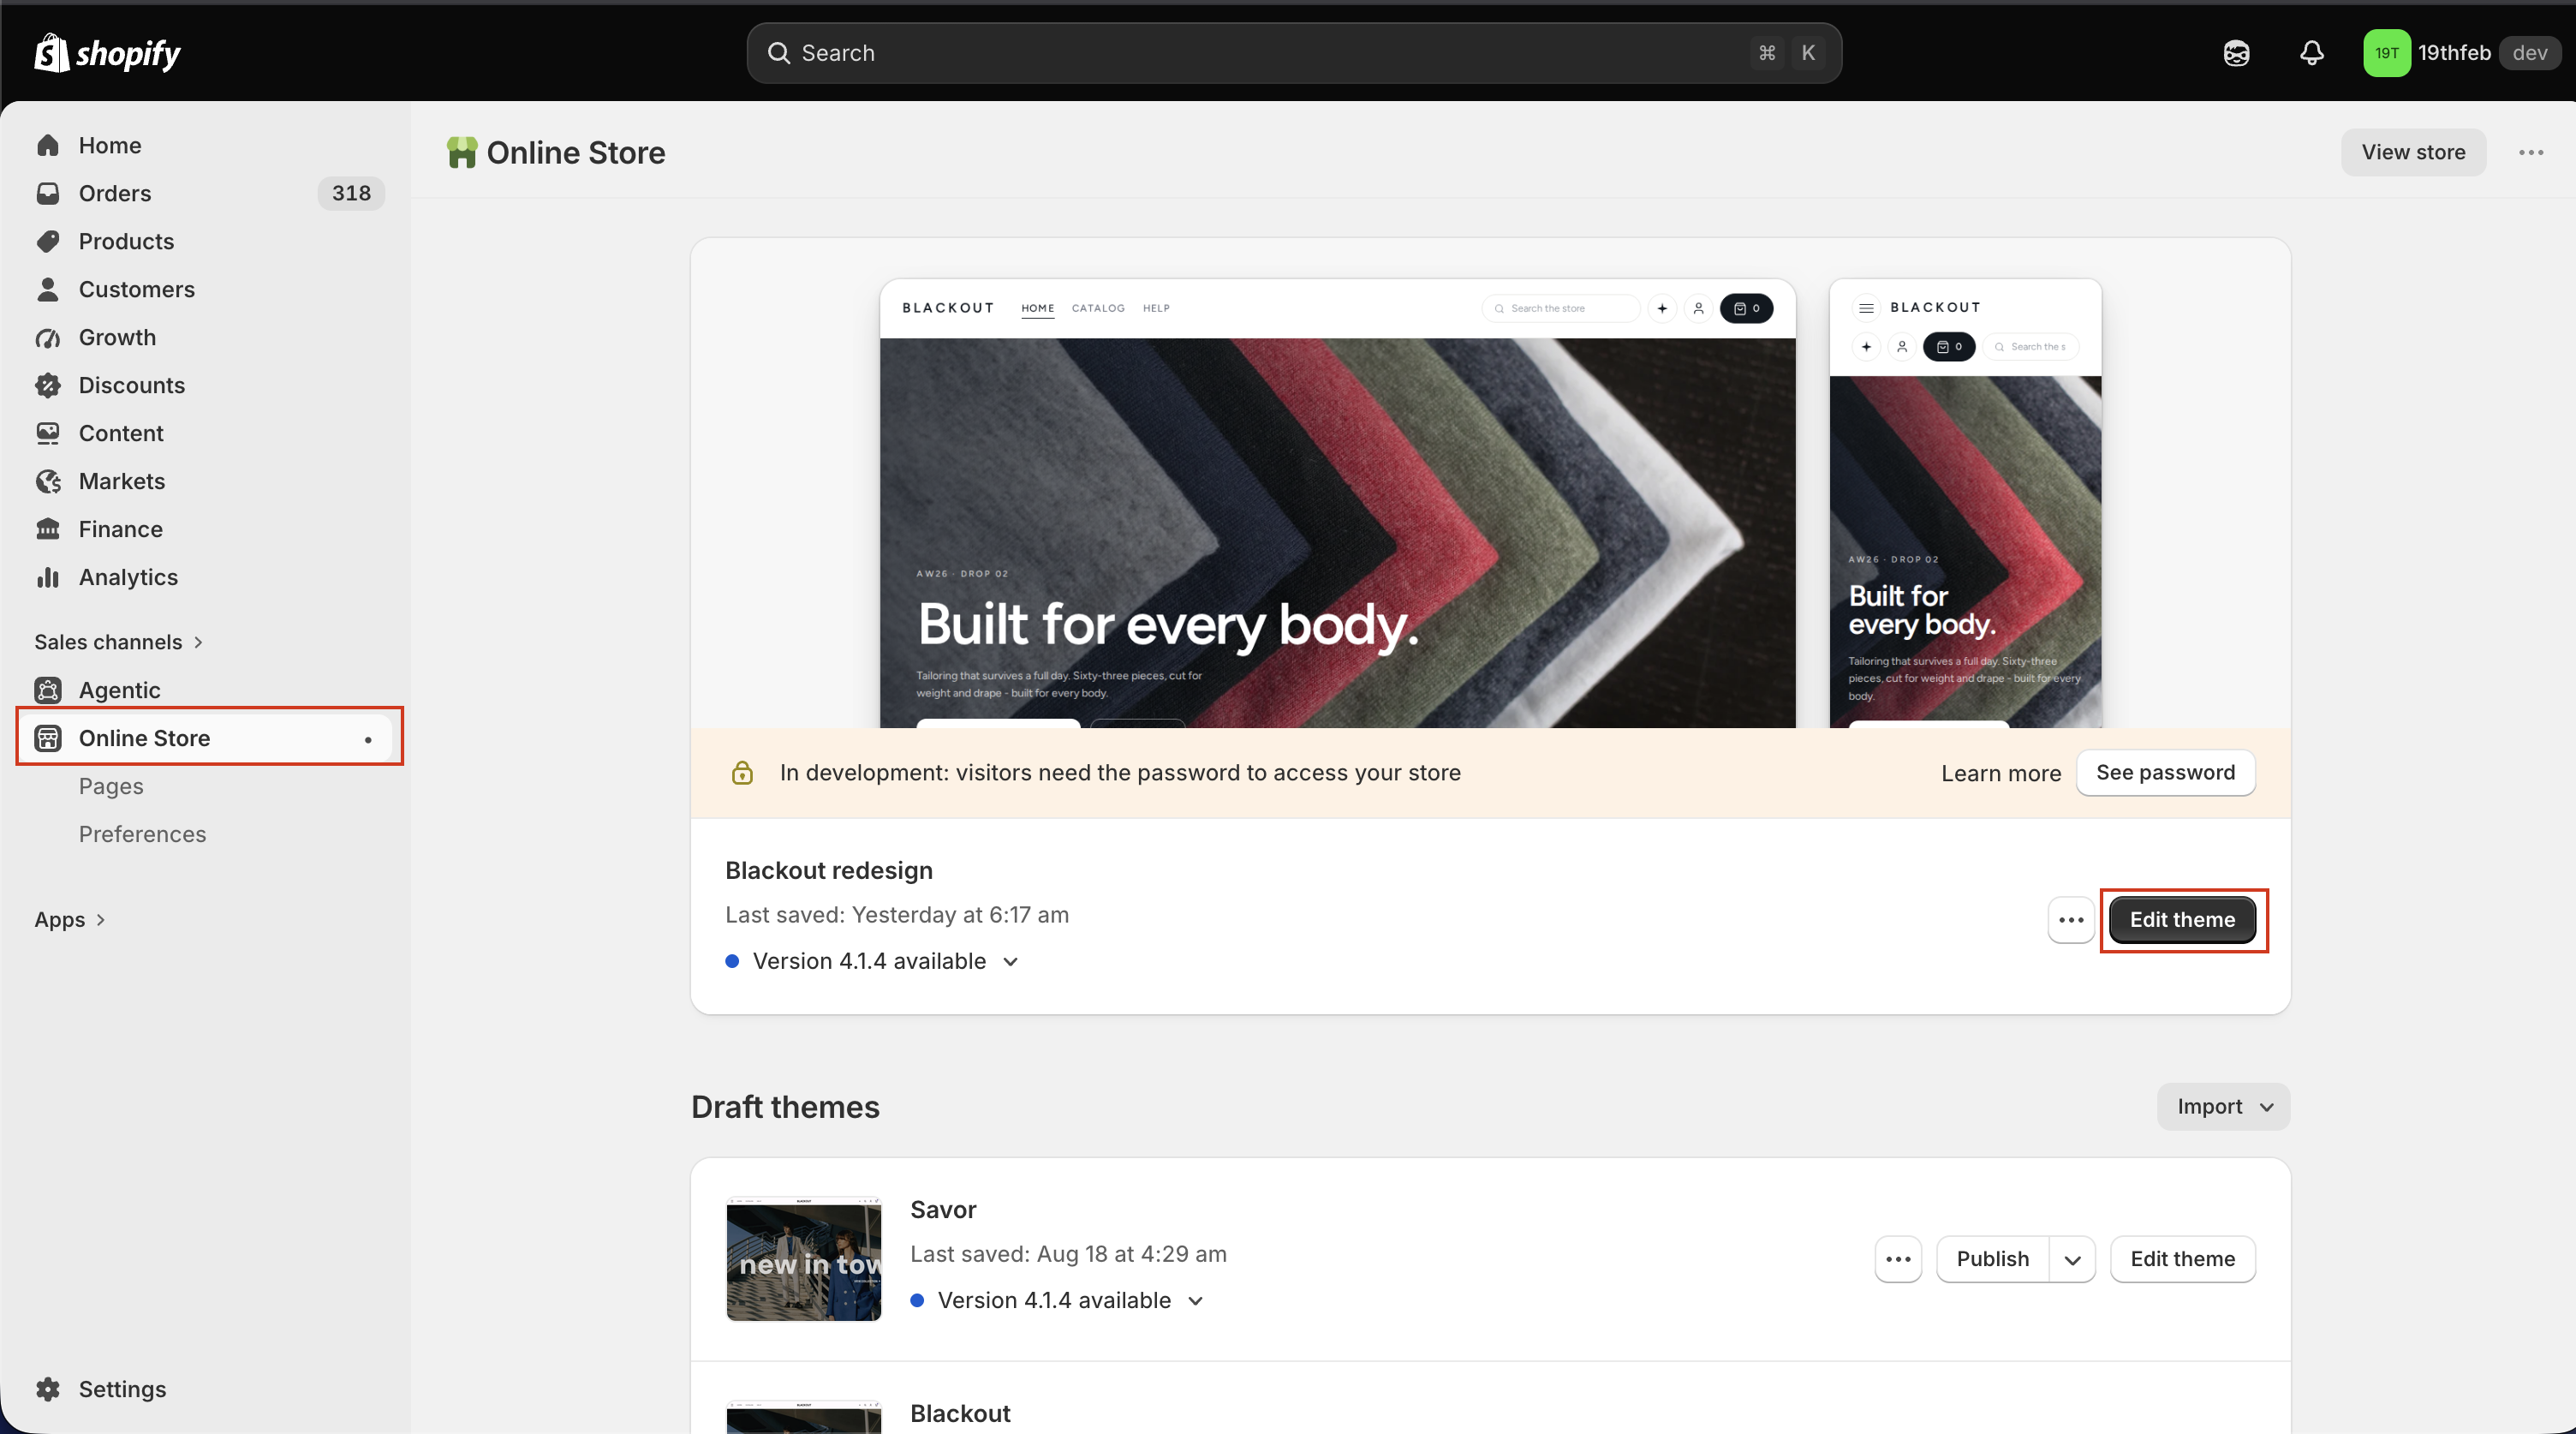Click the desktop theme preview image
The image size is (2576, 1434).
tap(1337, 503)
